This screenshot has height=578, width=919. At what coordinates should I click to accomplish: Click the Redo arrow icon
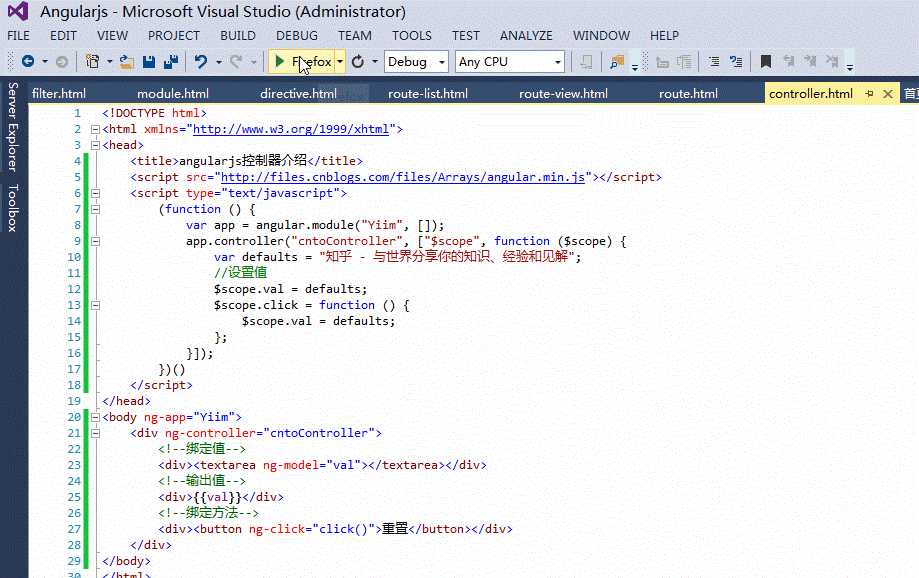coord(236,61)
